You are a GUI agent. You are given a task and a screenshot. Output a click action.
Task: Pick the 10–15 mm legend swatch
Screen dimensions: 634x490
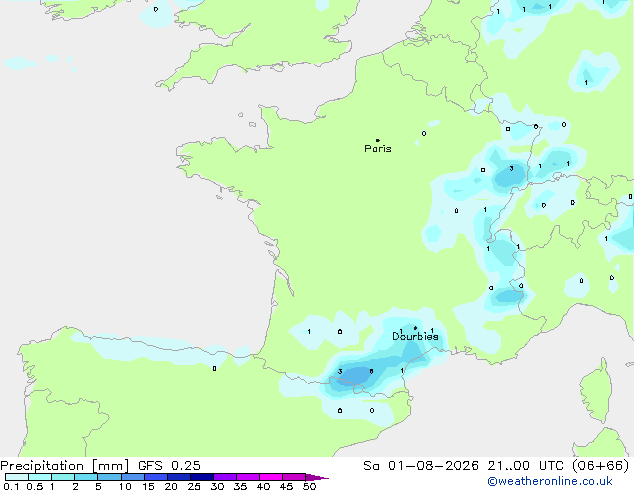click(133, 477)
